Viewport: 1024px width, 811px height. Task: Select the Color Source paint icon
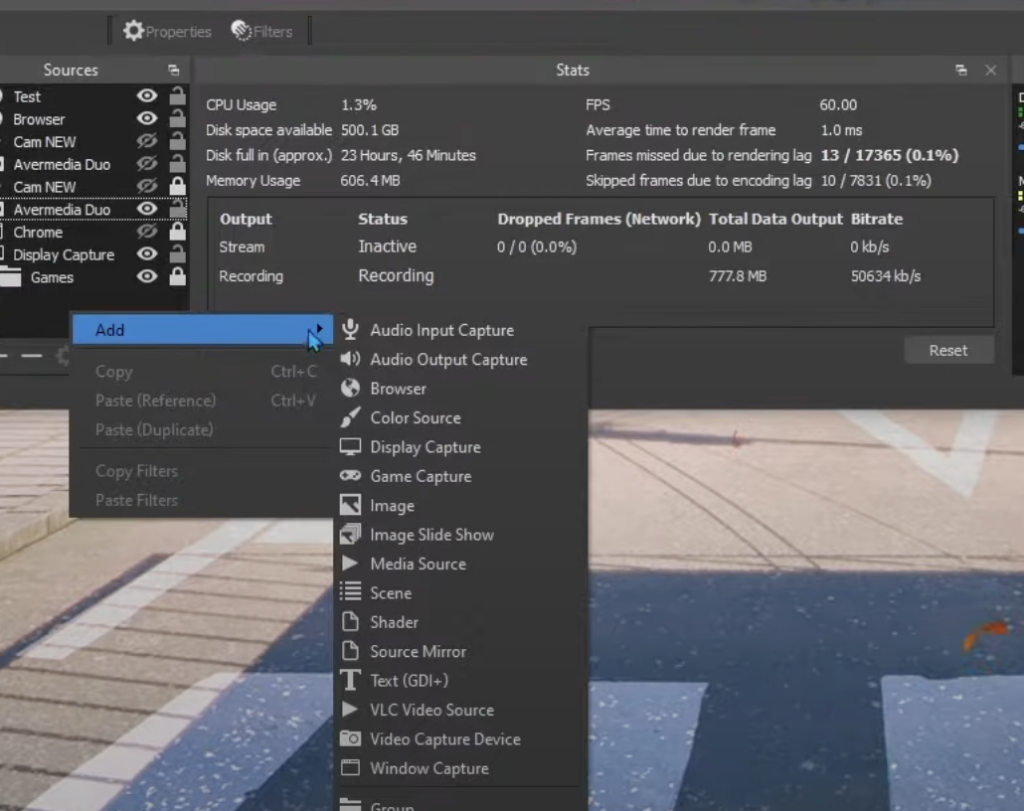click(x=349, y=418)
